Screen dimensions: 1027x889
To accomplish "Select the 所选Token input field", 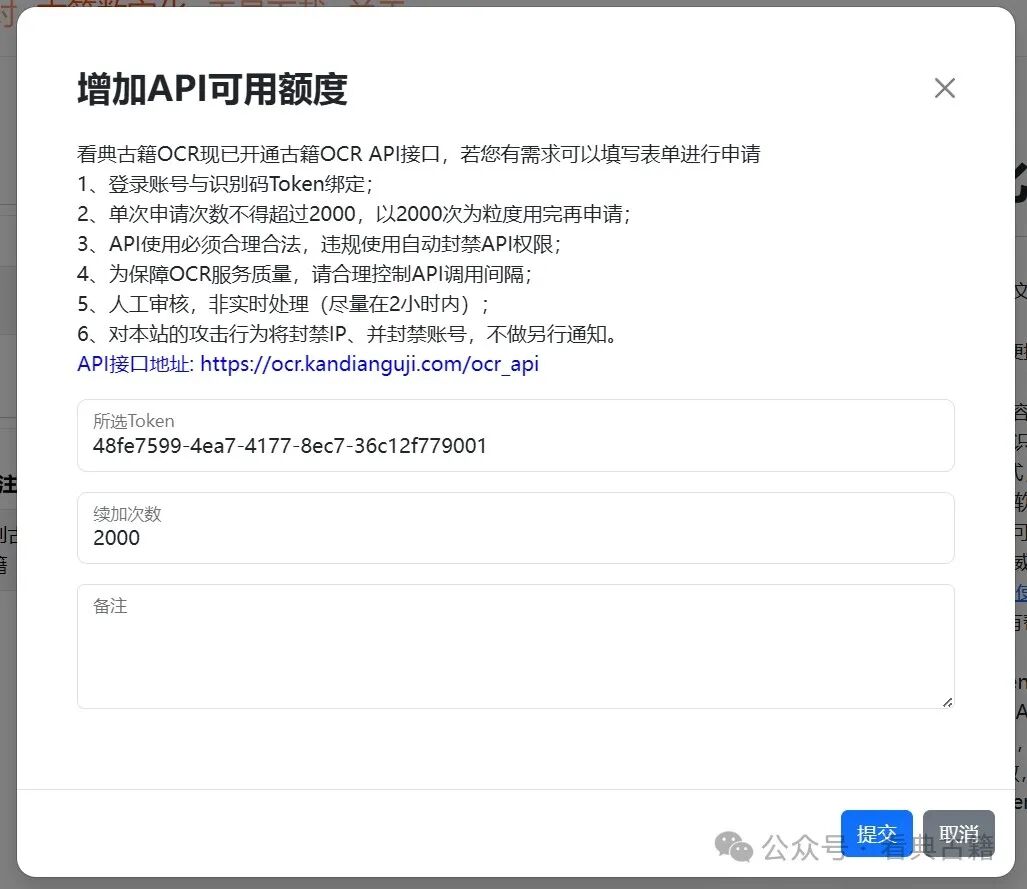I will (515, 436).
